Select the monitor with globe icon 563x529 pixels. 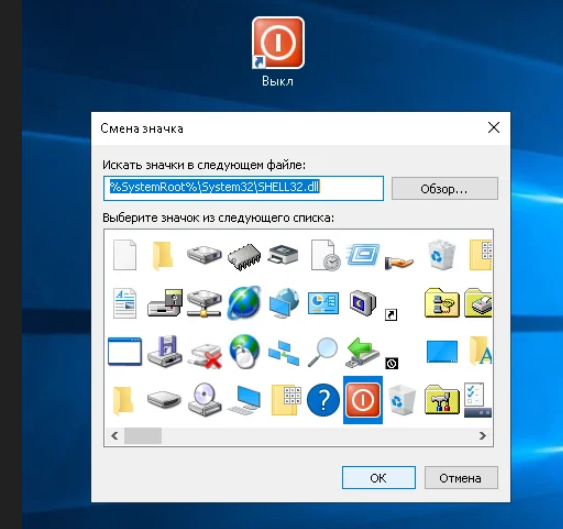click(x=284, y=303)
